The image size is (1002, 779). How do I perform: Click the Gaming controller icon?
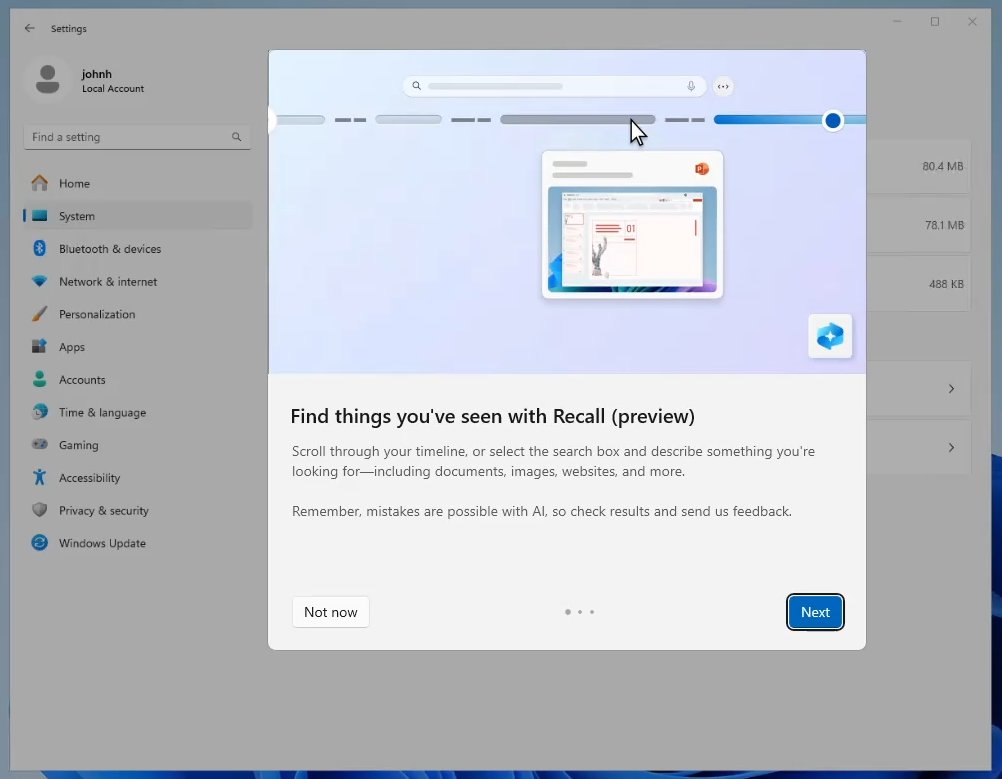coord(40,444)
